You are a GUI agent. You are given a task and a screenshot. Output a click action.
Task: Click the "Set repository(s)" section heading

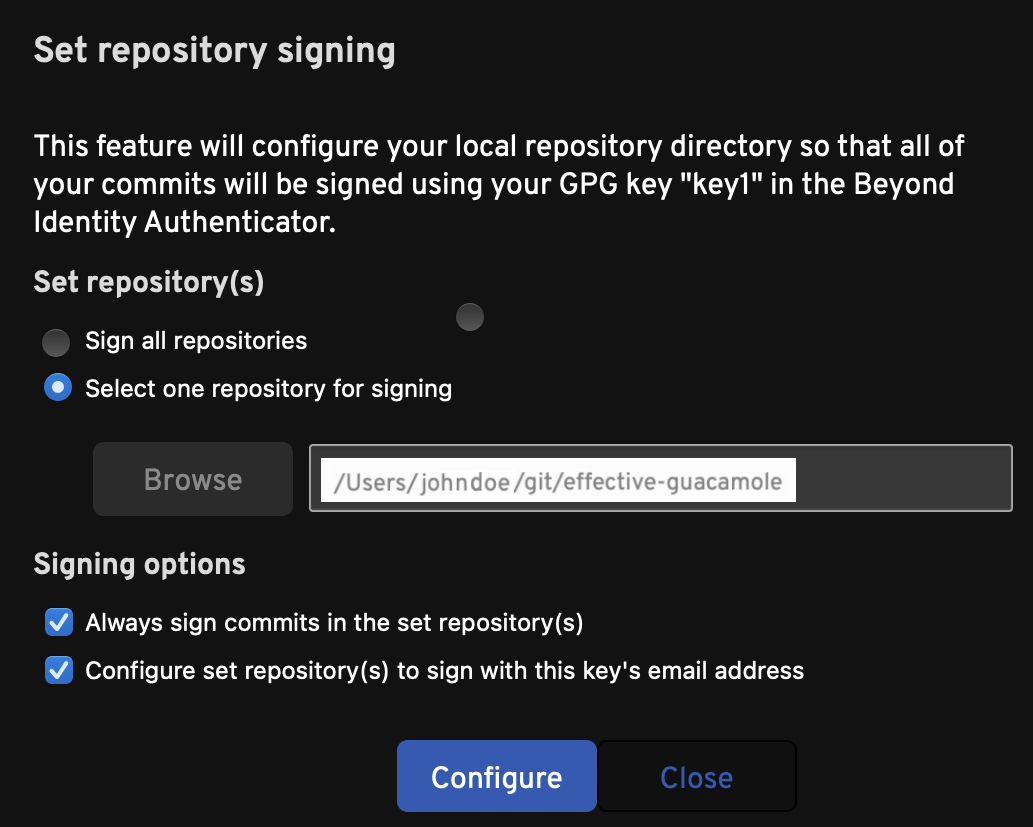[x=149, y=282]
